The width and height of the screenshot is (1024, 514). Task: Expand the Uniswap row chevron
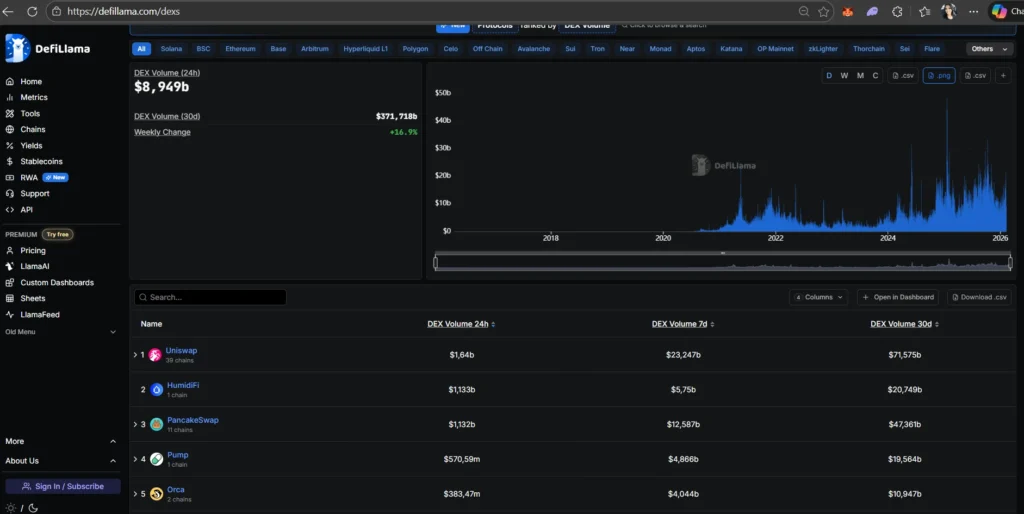click(x=135, y=355)
